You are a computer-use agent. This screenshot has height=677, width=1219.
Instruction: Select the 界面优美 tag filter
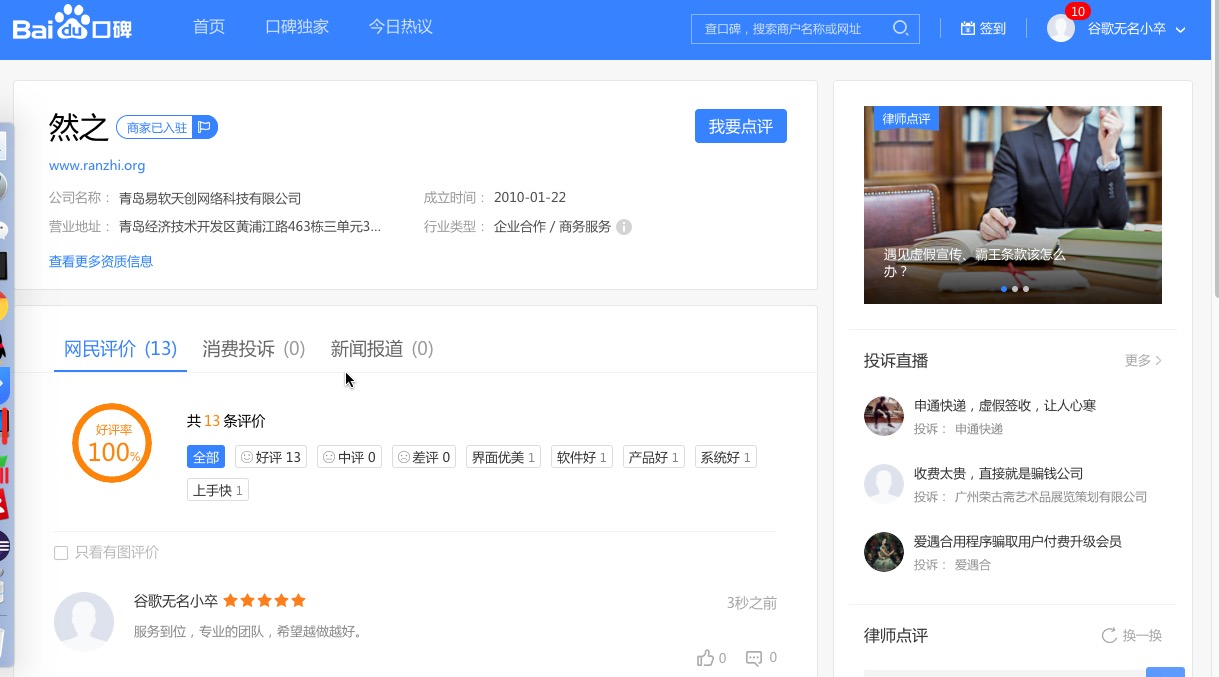click(x=504, y=457)
